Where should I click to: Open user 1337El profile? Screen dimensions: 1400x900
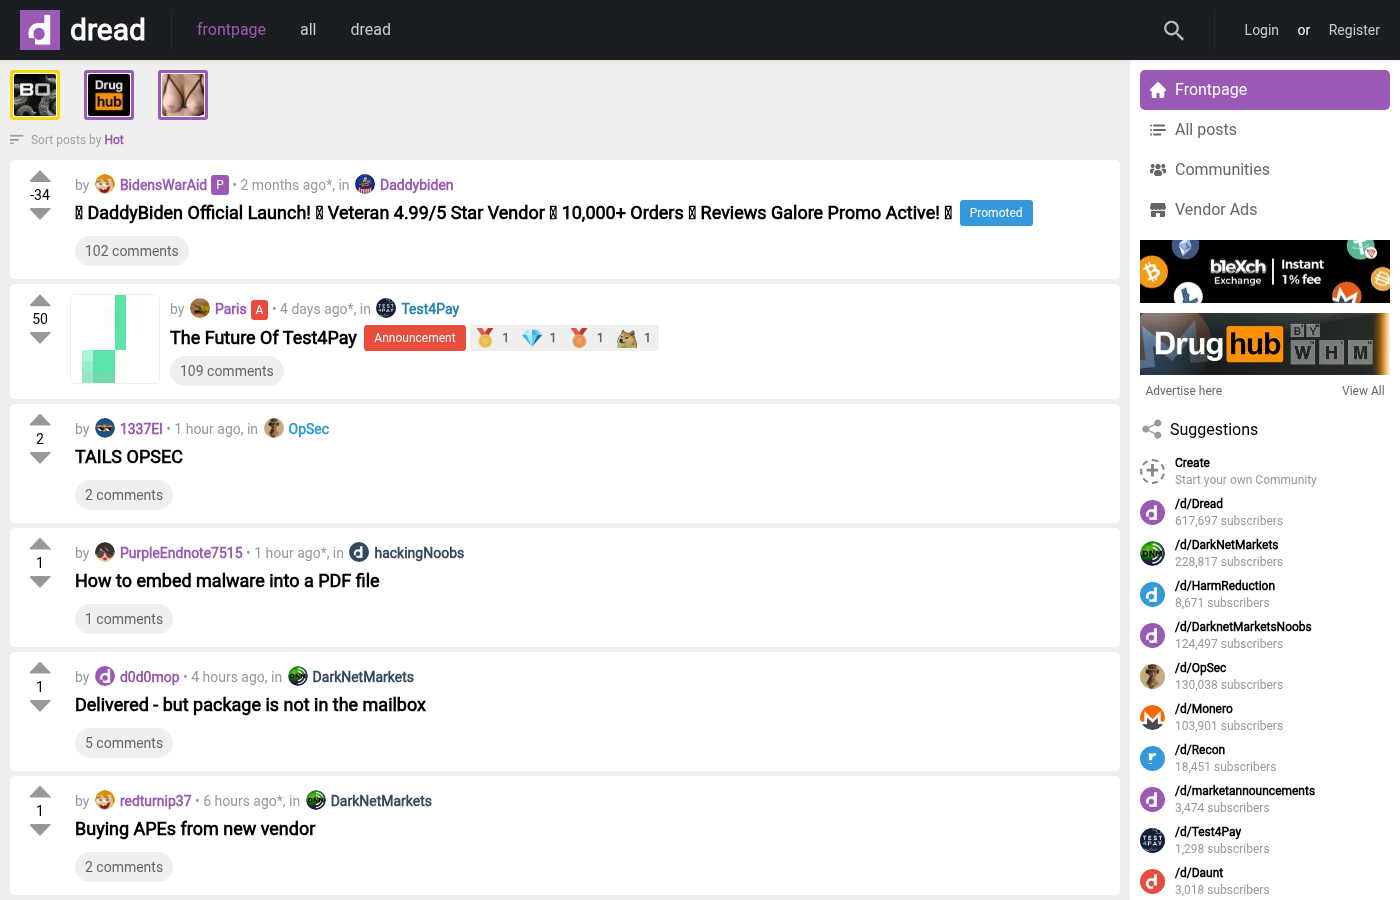(x=141, y=429)
